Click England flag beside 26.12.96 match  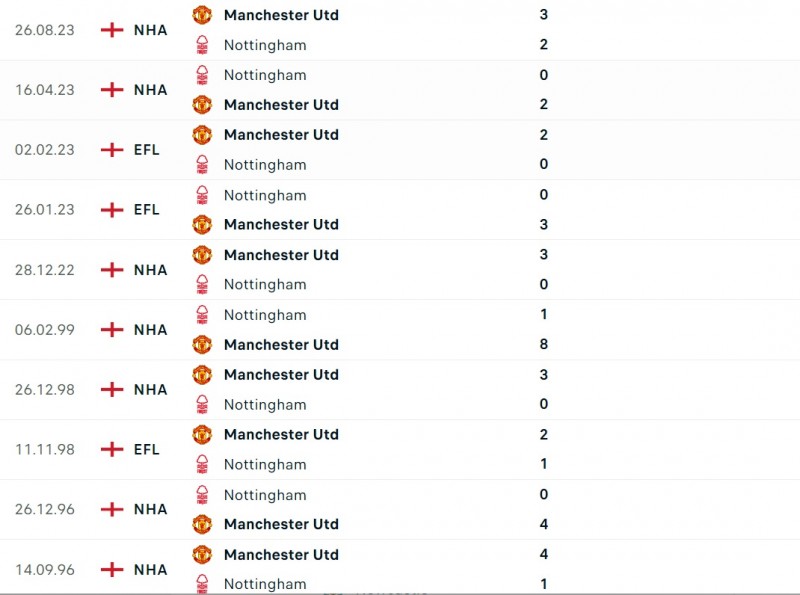coord(112,510)
